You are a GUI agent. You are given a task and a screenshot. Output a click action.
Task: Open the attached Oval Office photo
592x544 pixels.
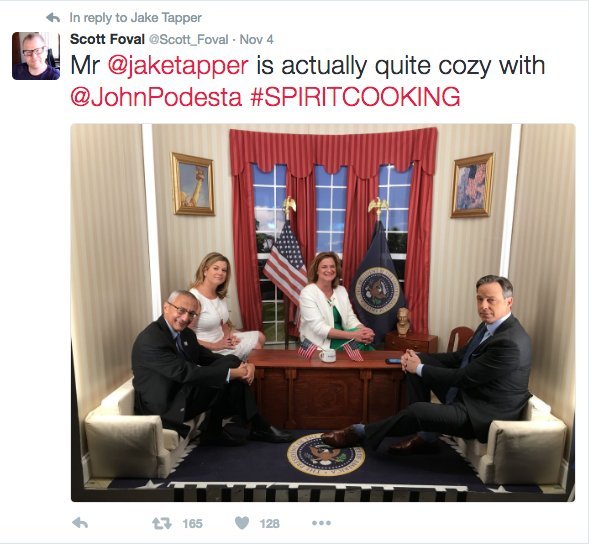[323, 313]
